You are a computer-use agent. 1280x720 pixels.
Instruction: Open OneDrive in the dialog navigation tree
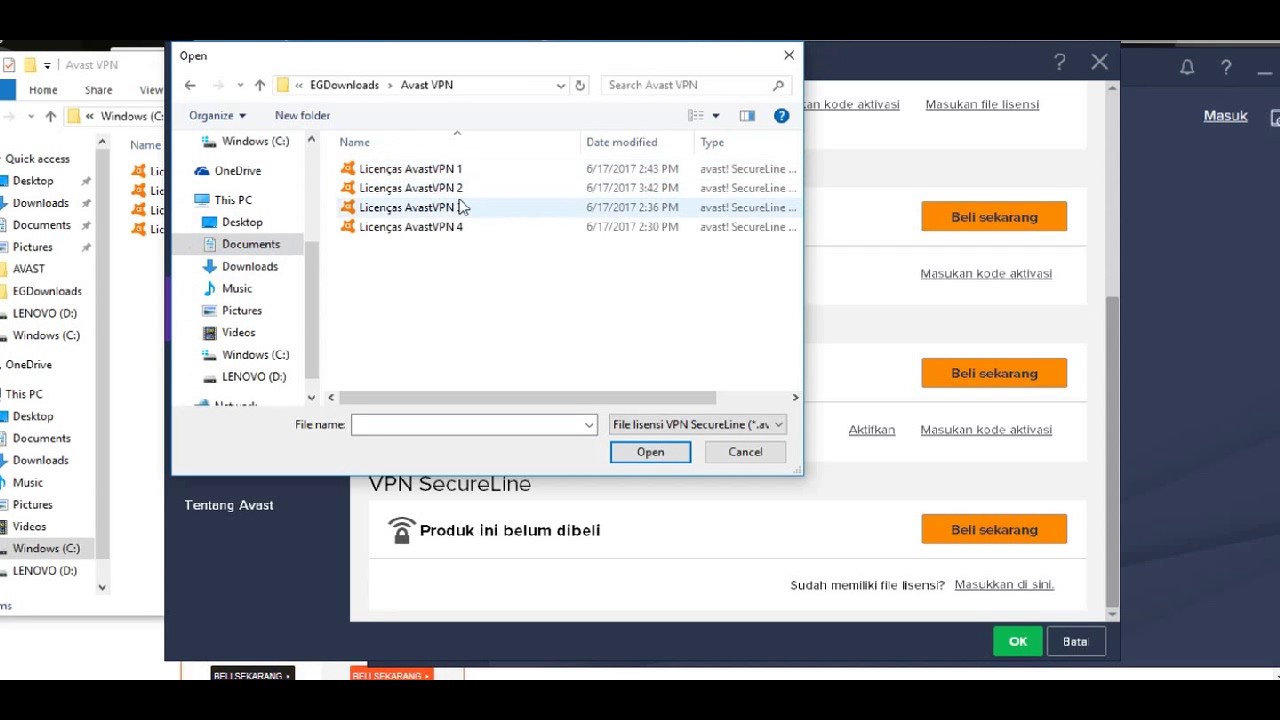(238, 171)
